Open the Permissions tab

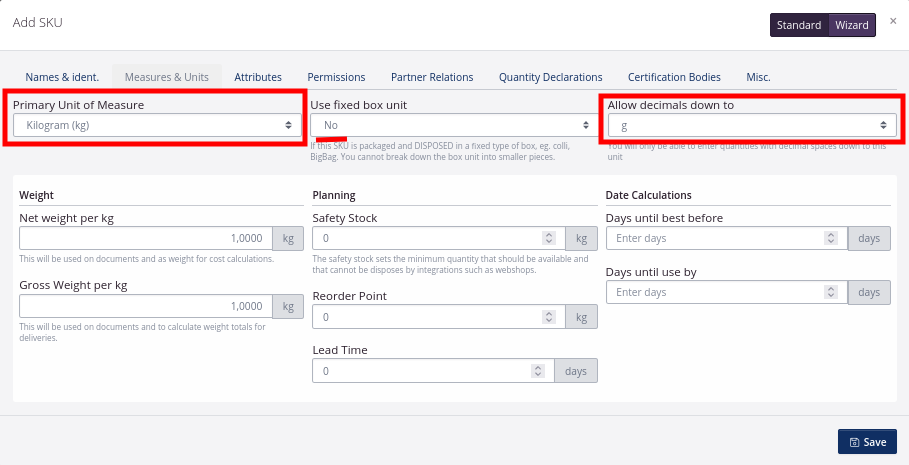336,77
